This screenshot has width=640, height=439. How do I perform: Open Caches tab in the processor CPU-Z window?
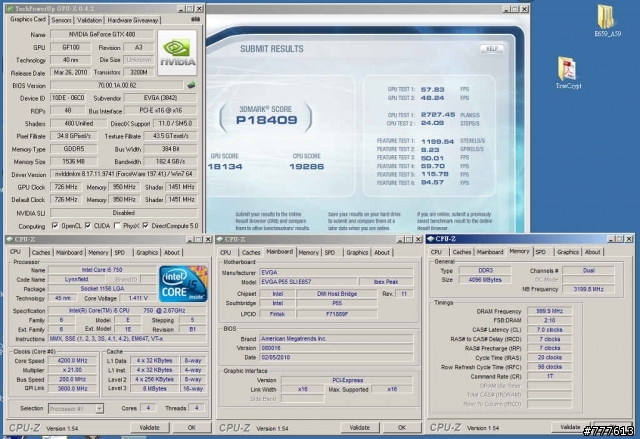[41, 253]
